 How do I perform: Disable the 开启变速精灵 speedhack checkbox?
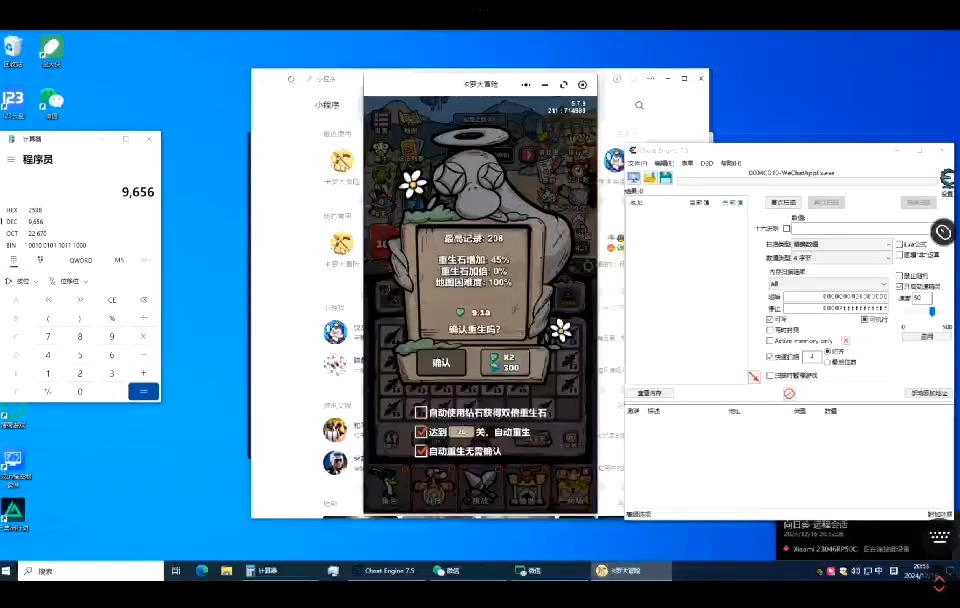coord(899,286)
